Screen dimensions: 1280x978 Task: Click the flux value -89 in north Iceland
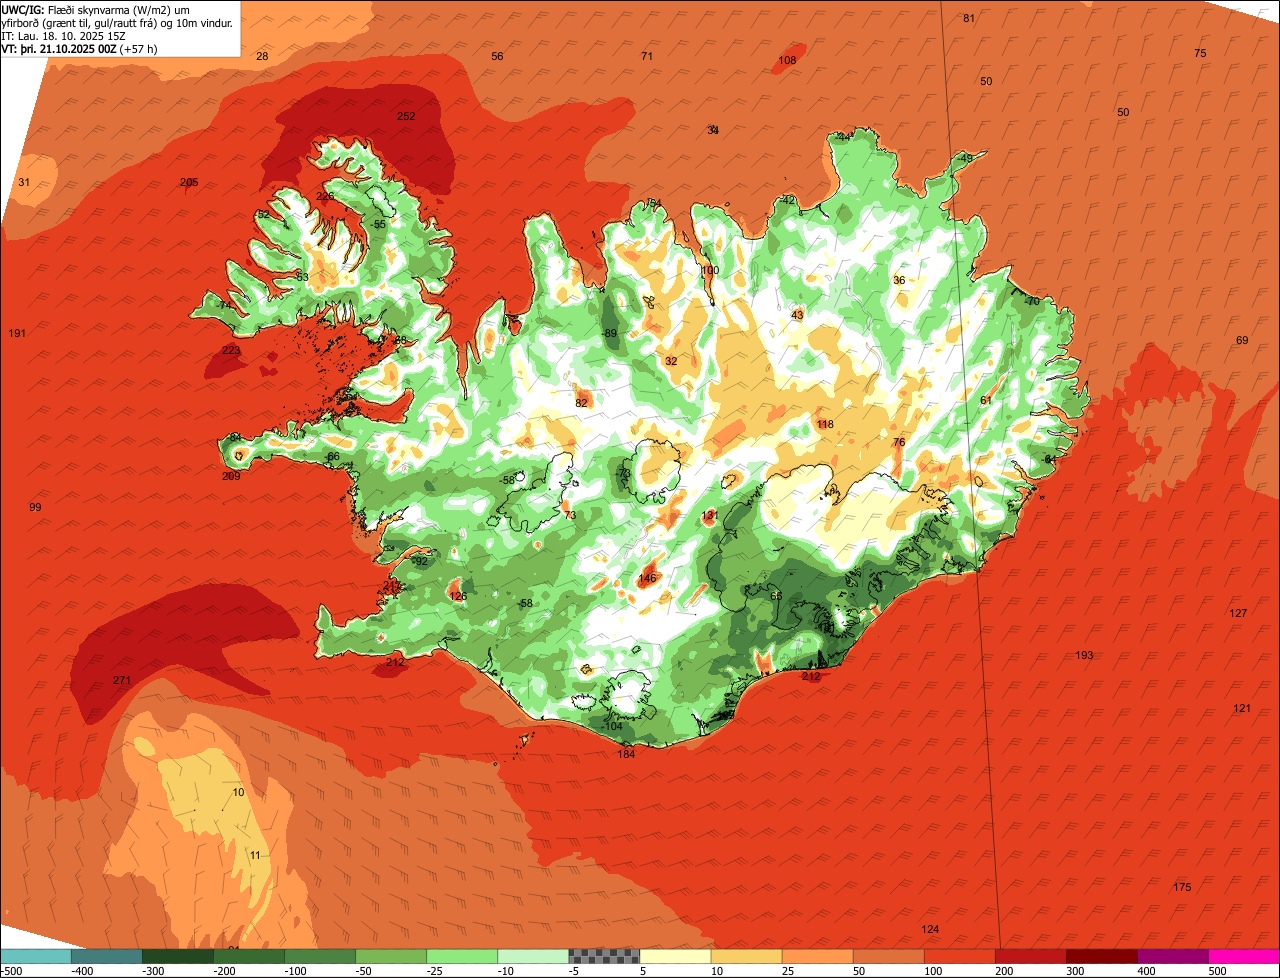coord(609,333)
